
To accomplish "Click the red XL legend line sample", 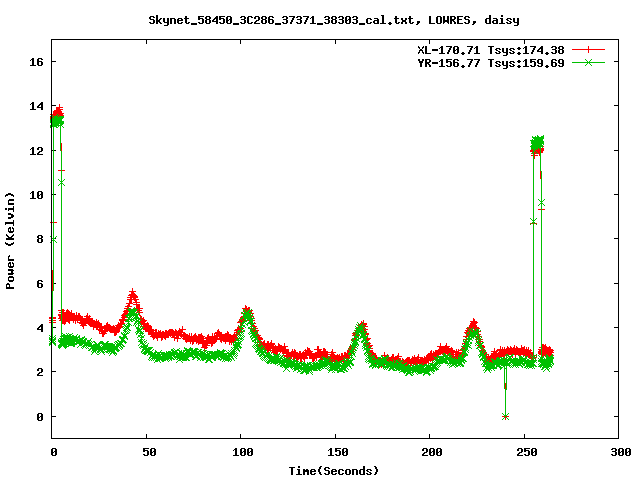I will click(x=588, y=50).
